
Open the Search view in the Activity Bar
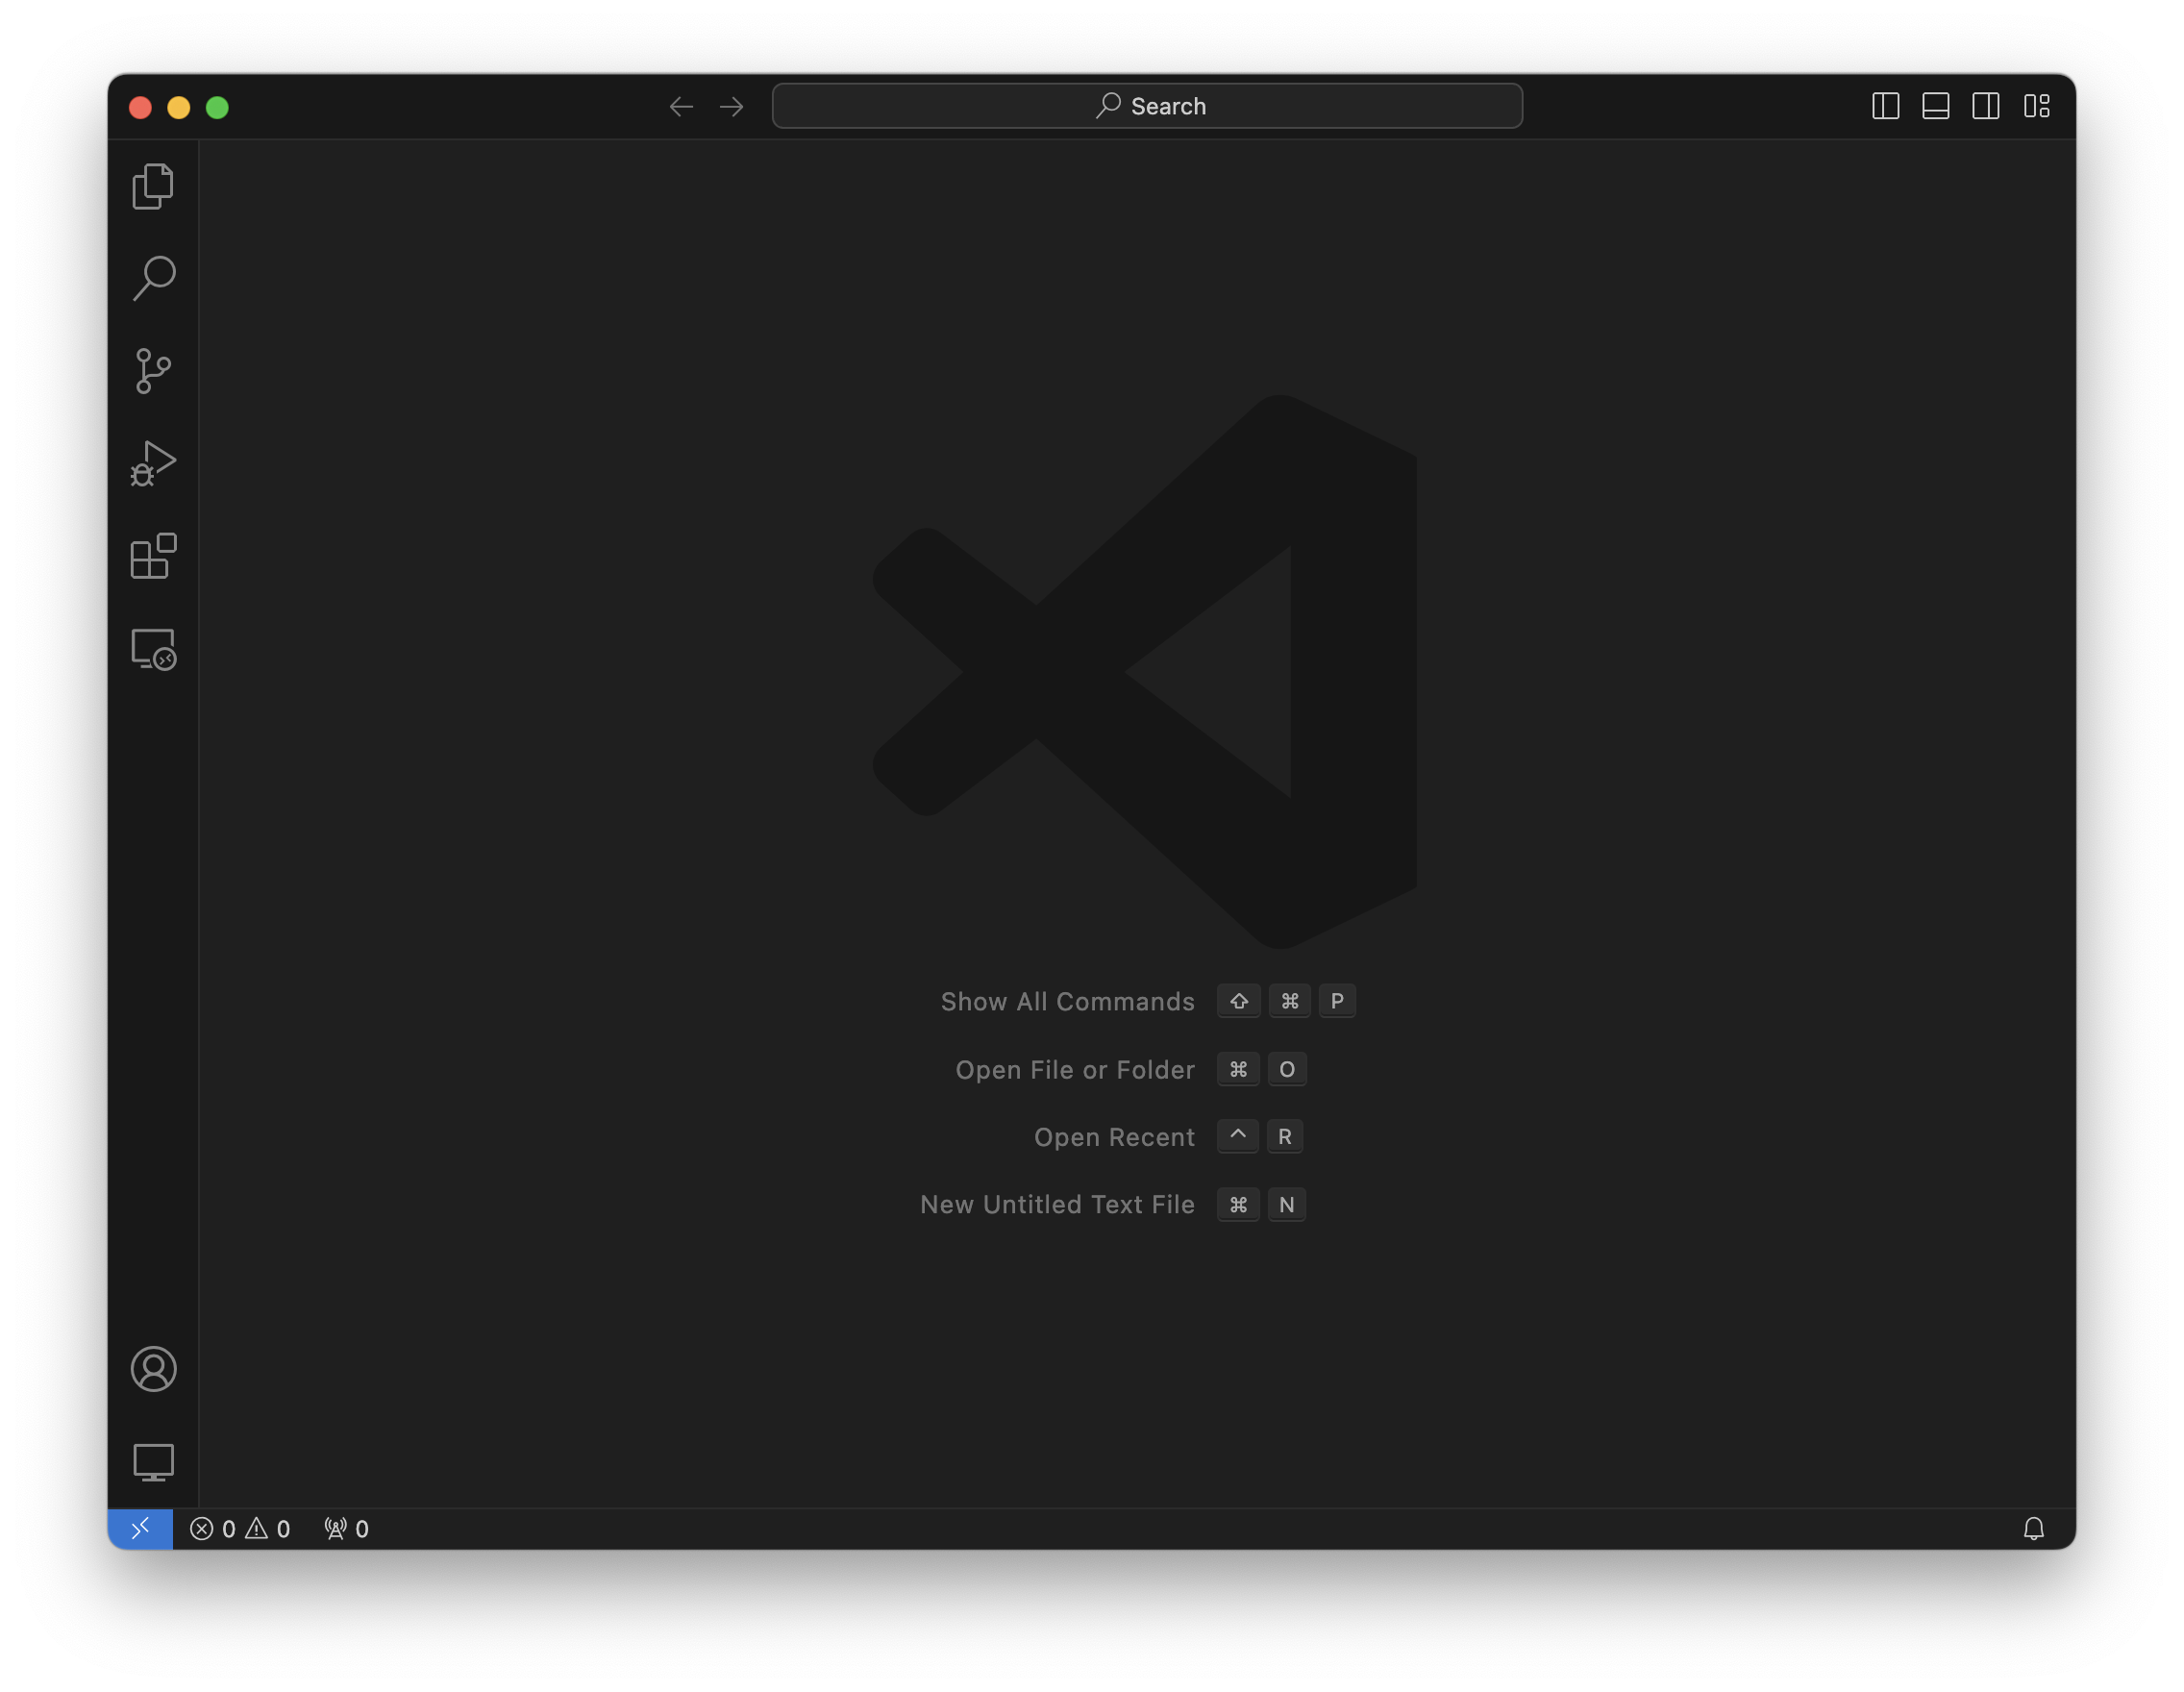(153, 277)
